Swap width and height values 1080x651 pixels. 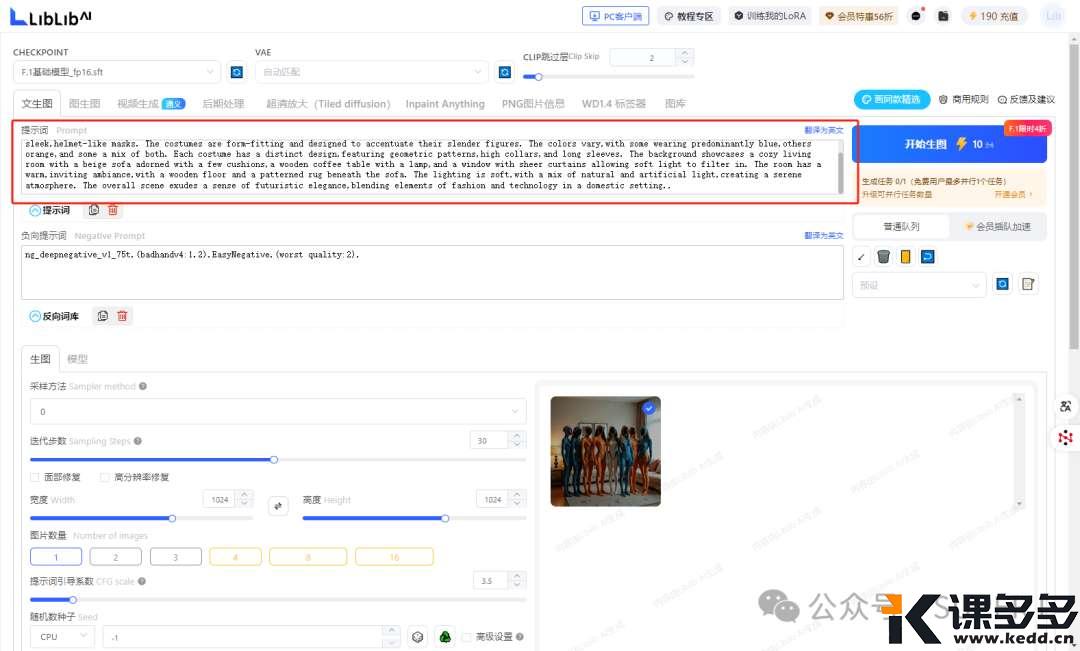(x=279, y=506)
